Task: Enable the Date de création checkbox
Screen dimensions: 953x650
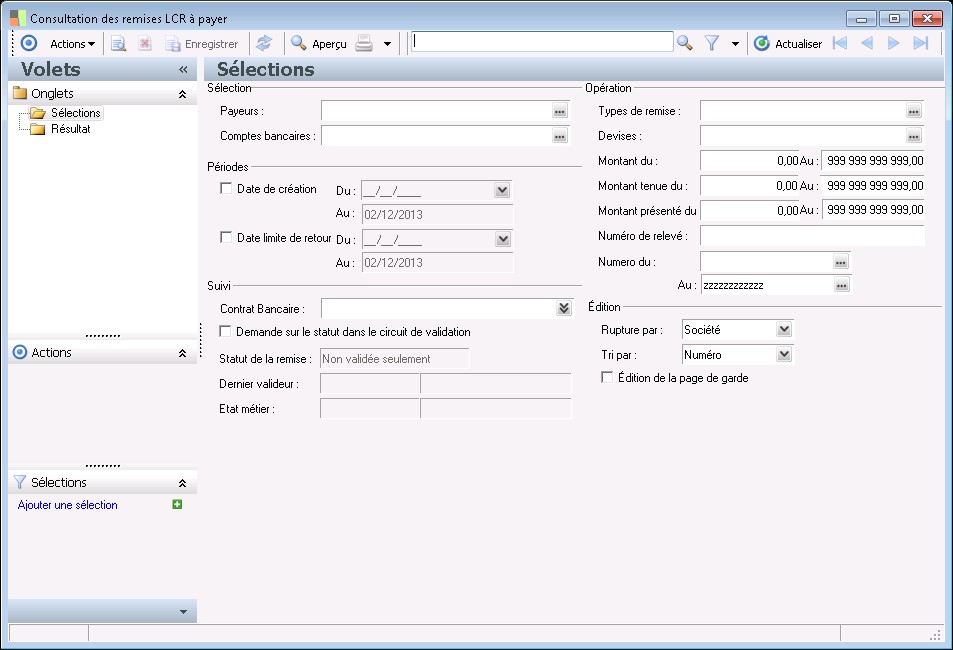Action: coord(225,188)
